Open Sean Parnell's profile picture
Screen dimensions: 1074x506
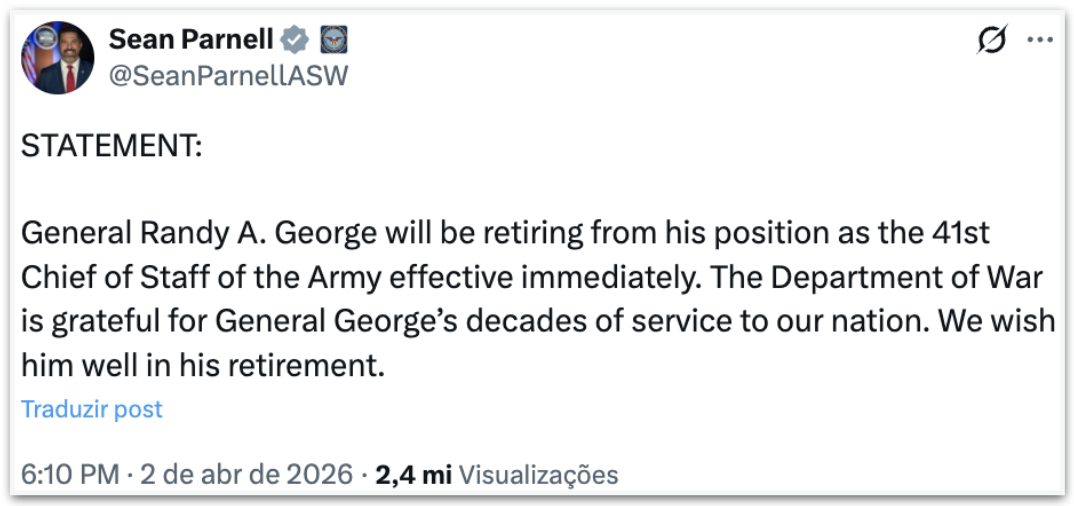point(57,58)
